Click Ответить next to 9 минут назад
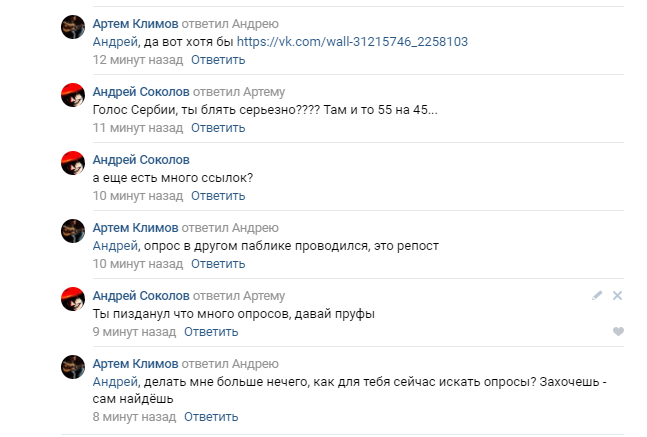Image resolution: width=647 pixels, height=437 pixels. click(211, 331)
